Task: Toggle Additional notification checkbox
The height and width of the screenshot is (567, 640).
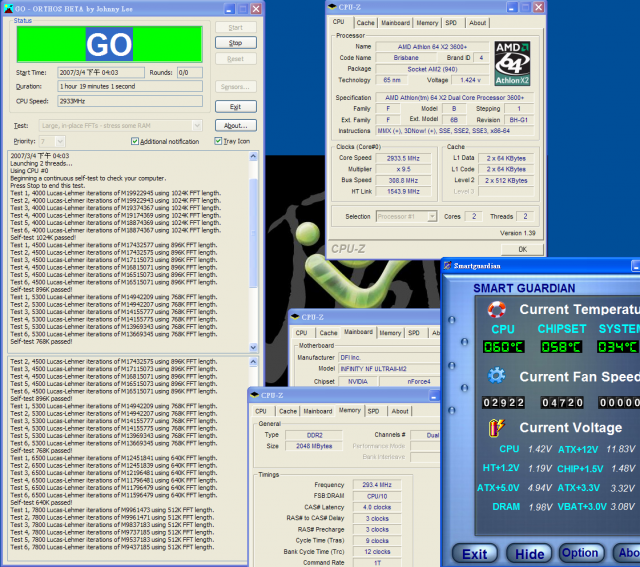Action: (x=135, y=141)
